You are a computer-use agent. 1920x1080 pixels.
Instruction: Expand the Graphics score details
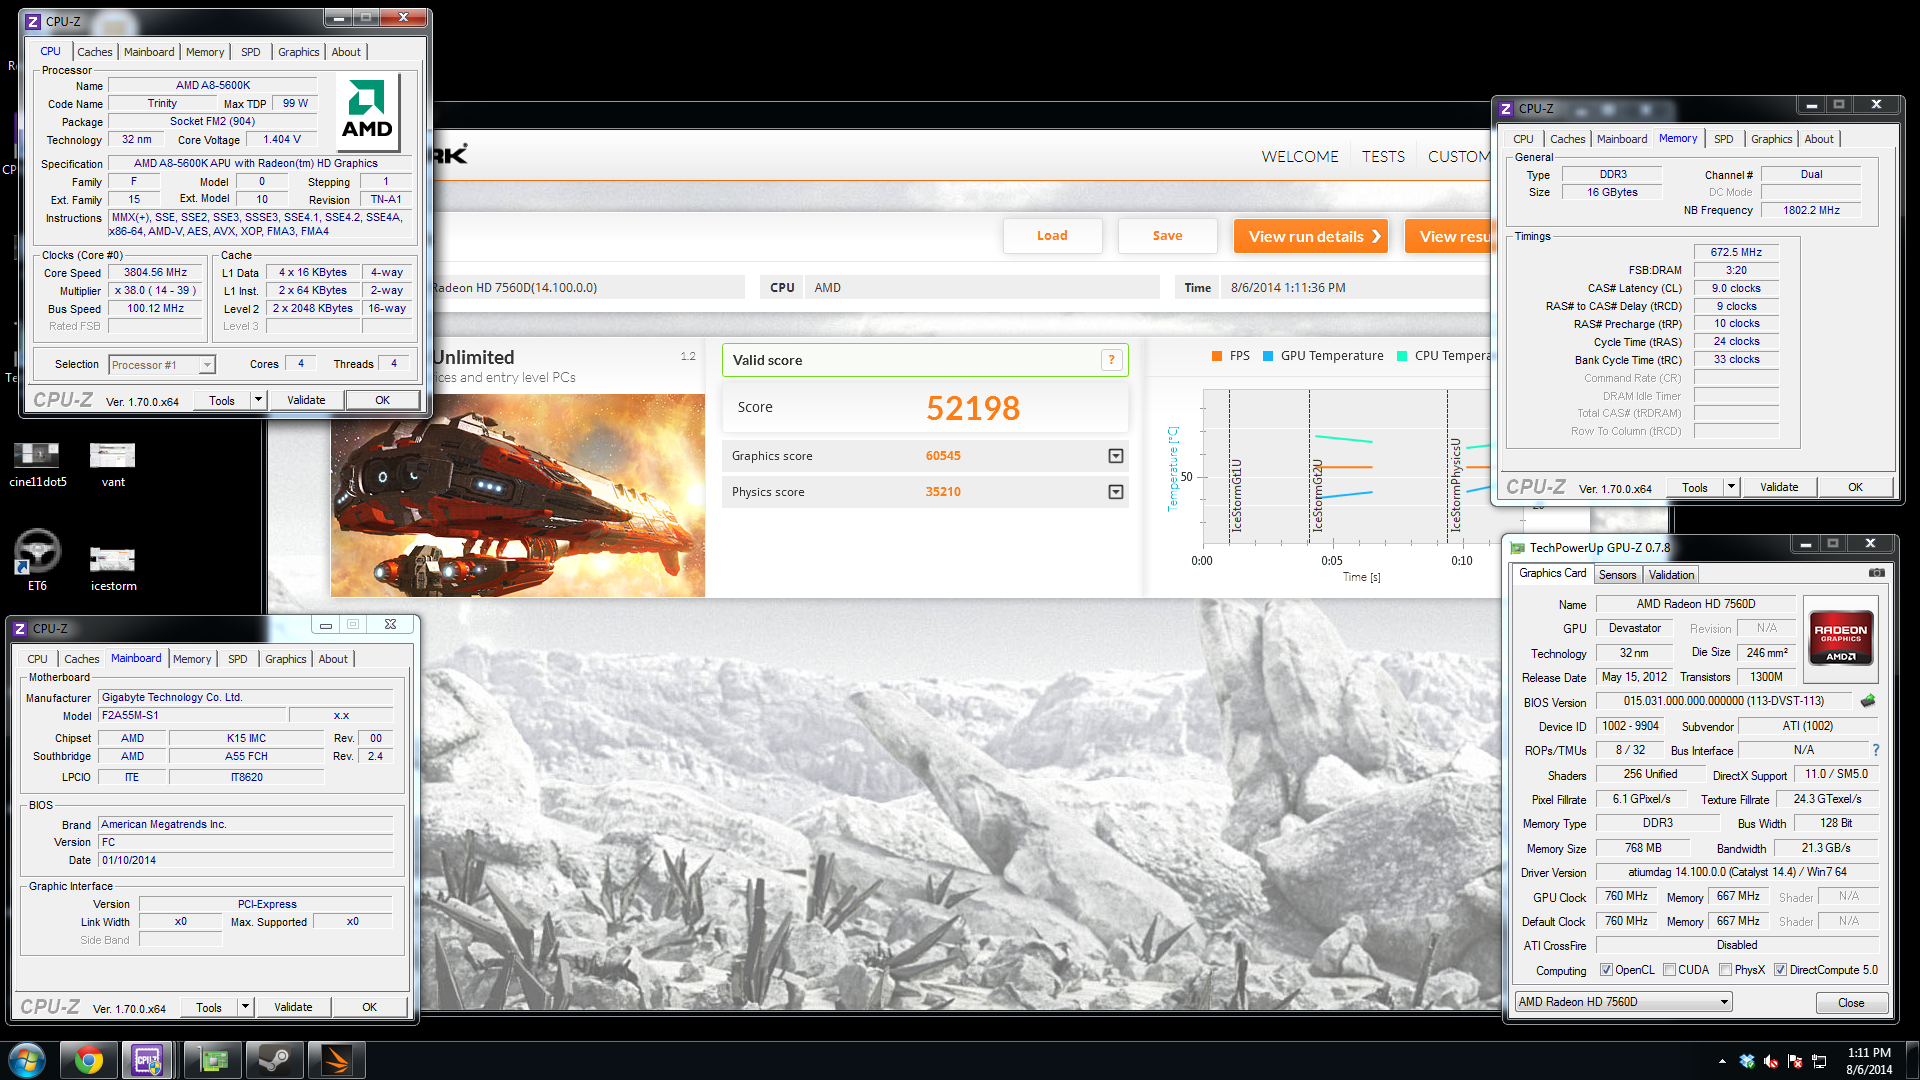click(x=1116, y=456)
